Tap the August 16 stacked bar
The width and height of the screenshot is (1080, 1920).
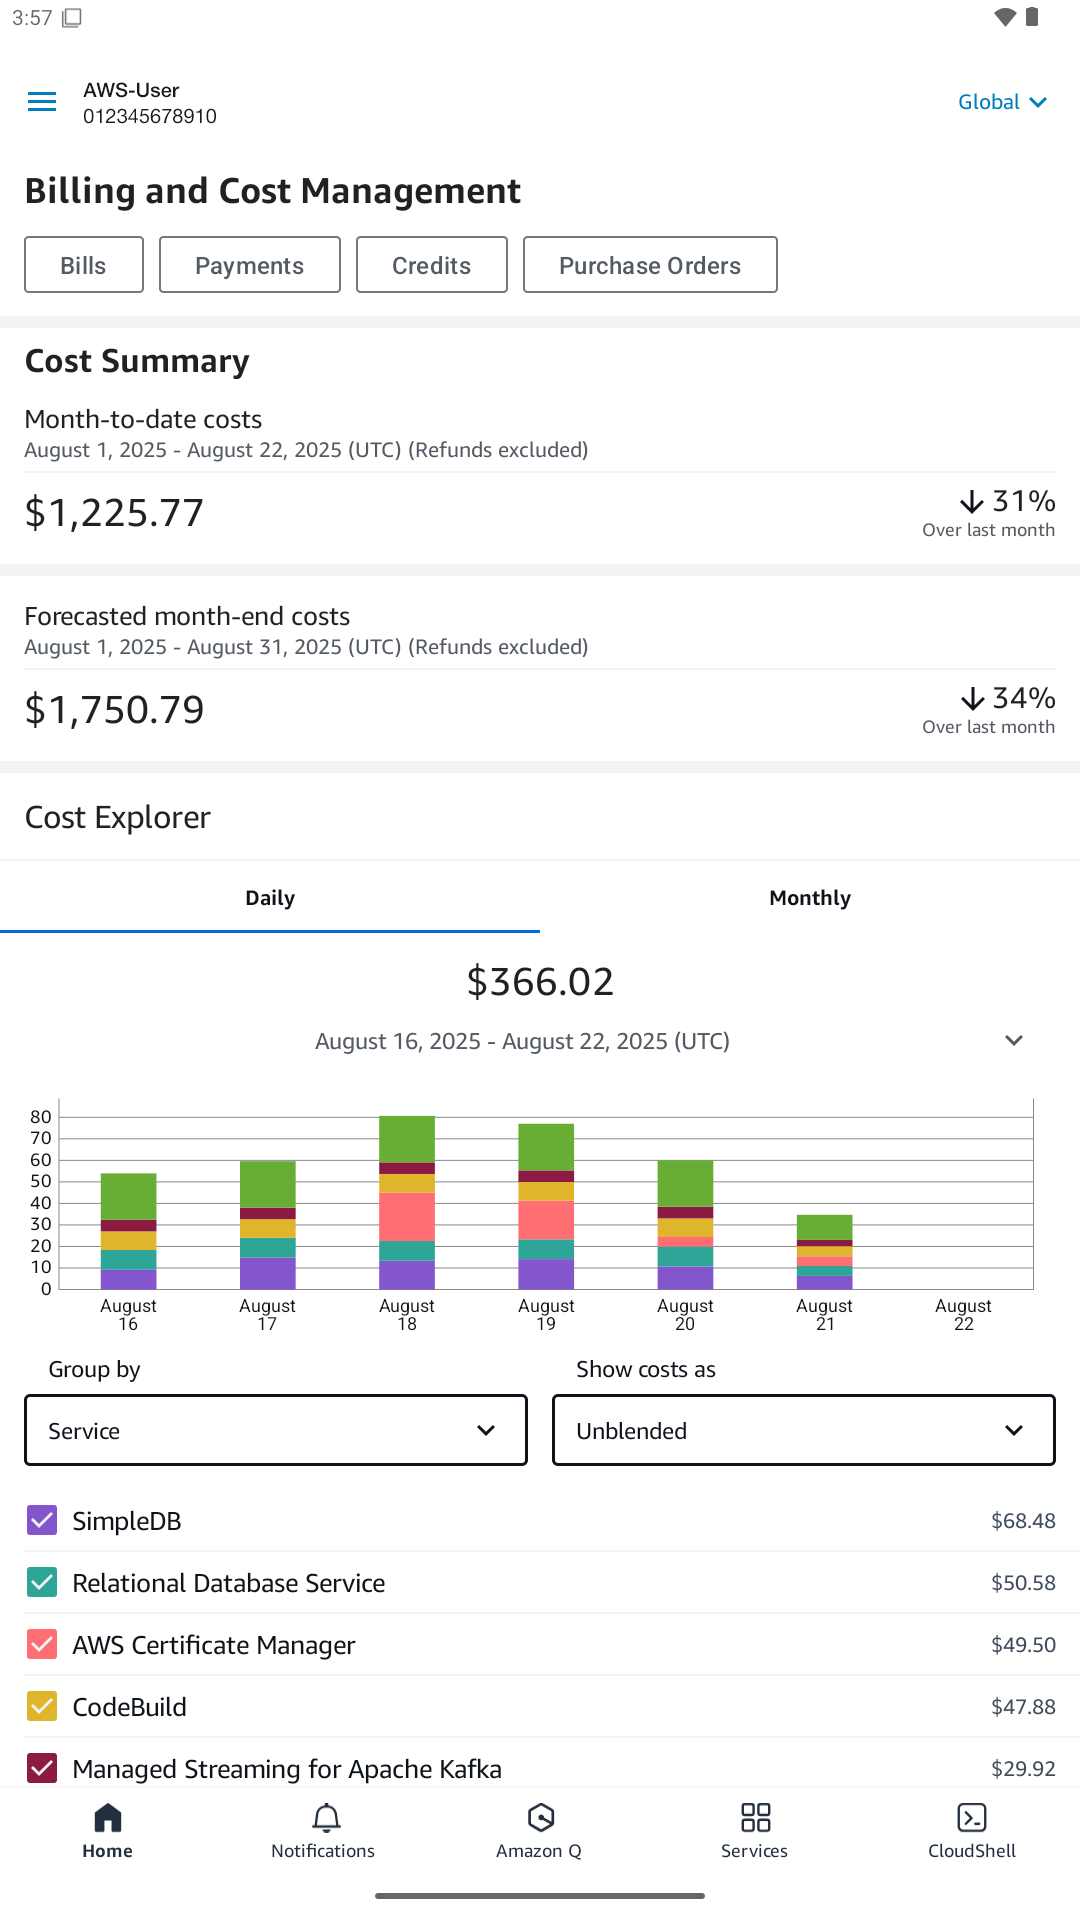pos(129,1231)
